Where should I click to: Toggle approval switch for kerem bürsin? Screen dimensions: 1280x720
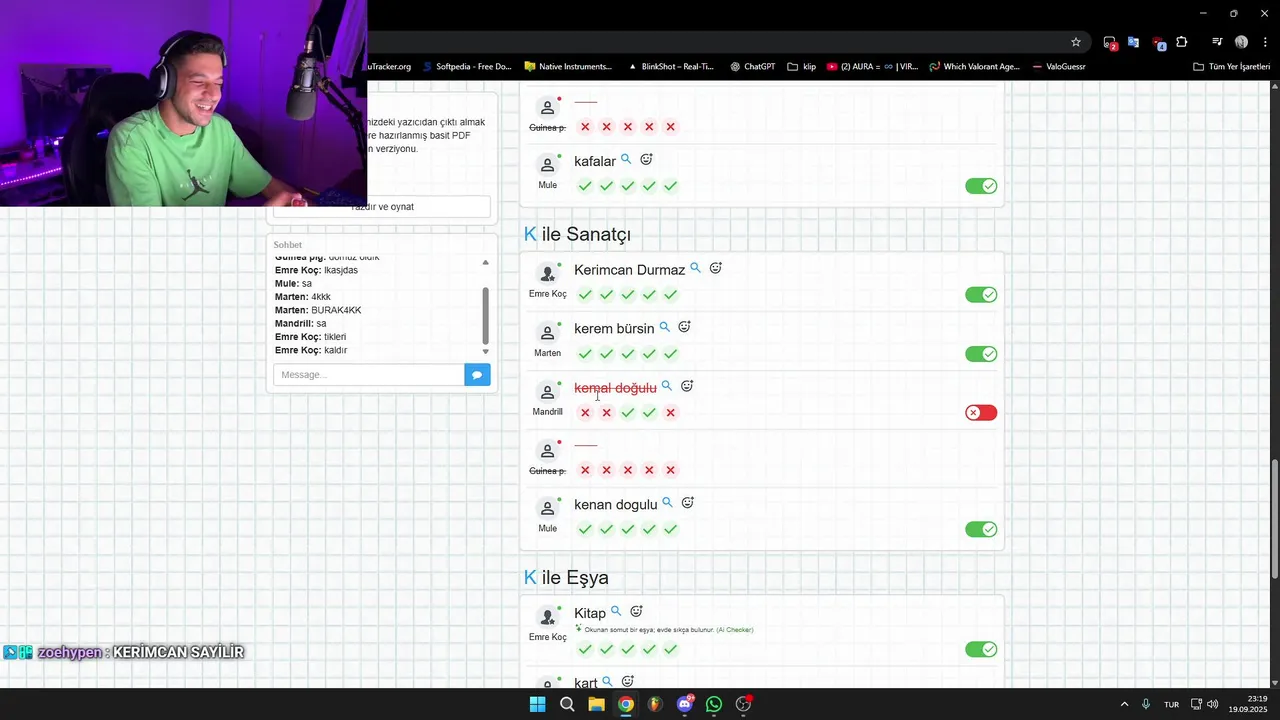981,354
